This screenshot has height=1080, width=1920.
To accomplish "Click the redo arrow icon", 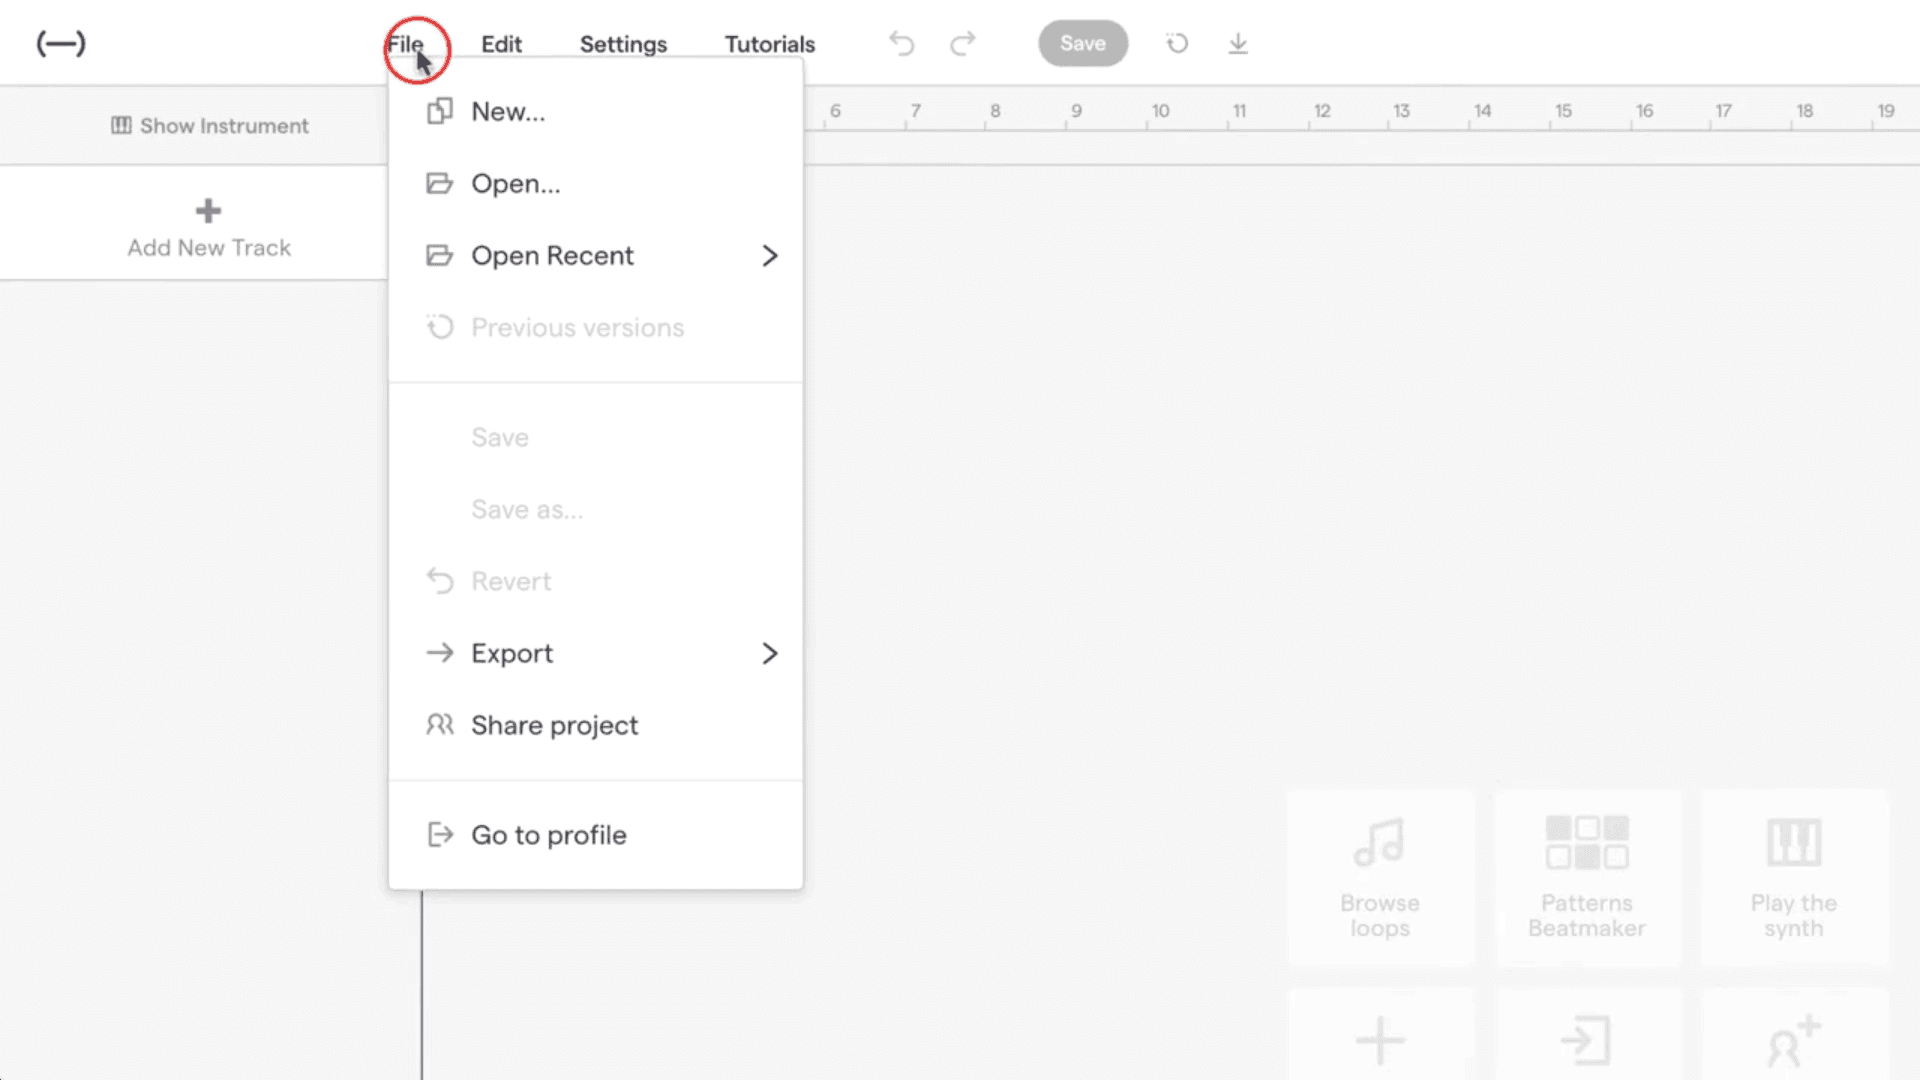I will pos(963,43).
